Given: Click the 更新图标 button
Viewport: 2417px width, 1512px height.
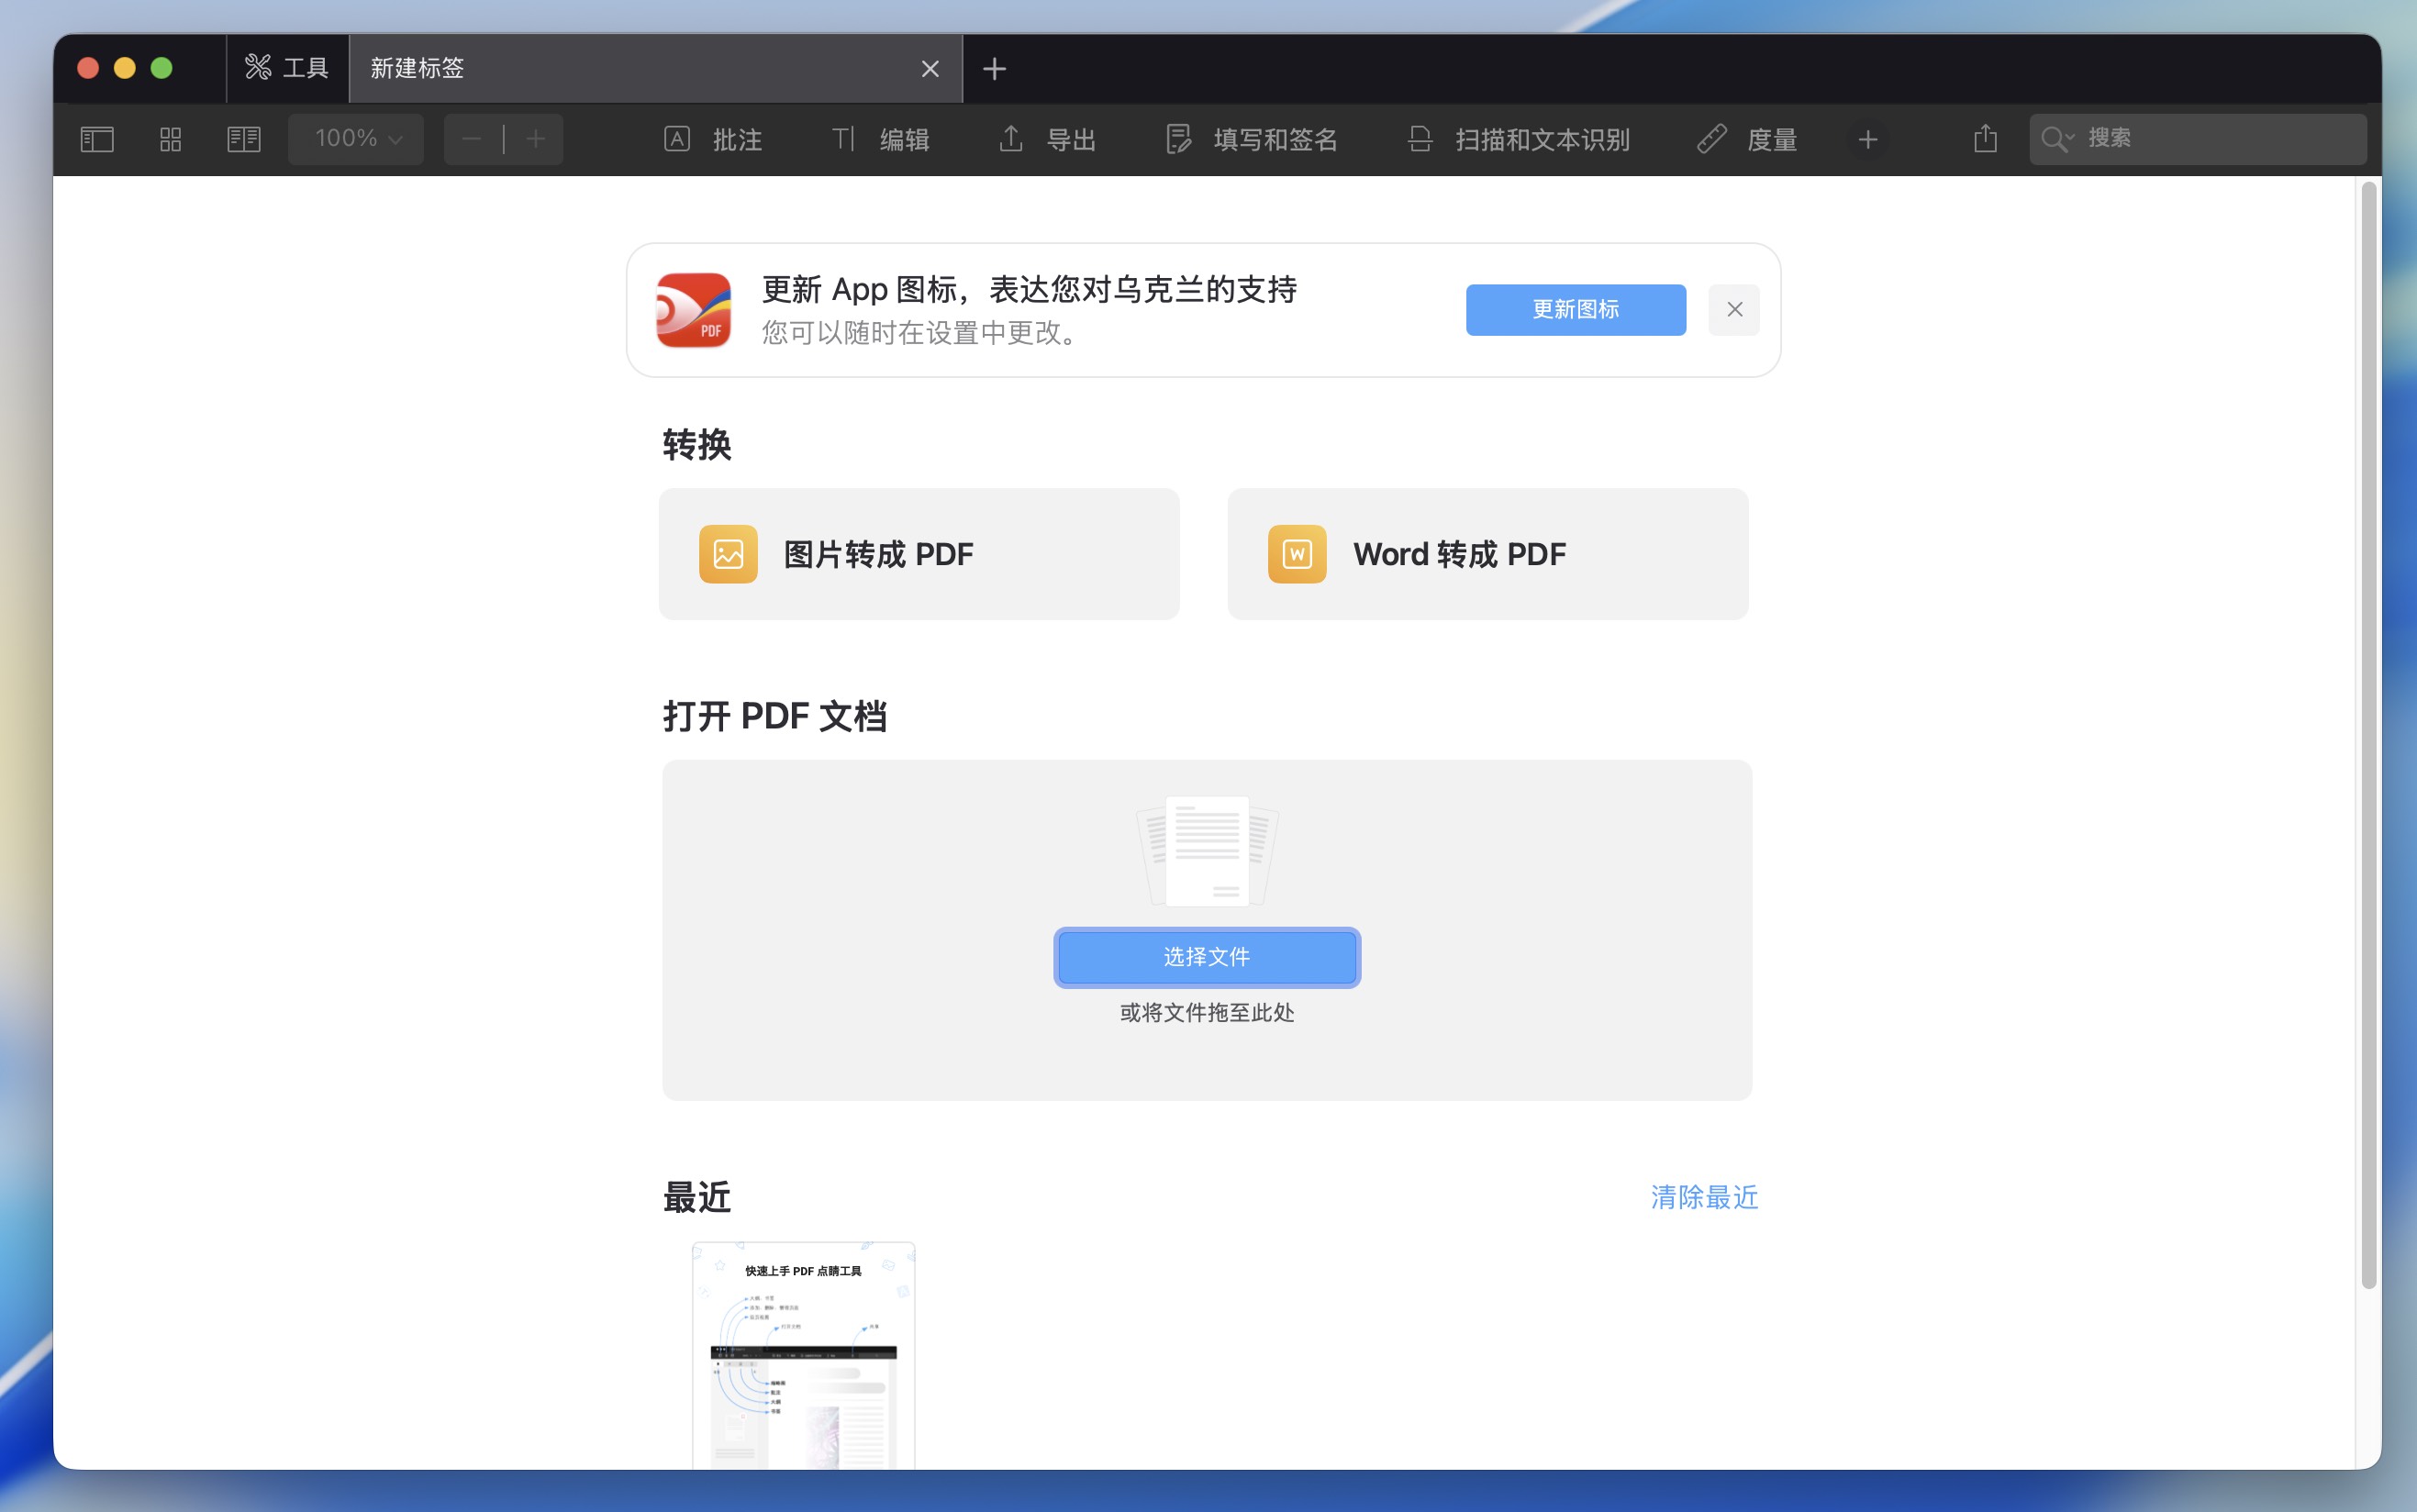Looking at the screenshot, I should [x=1575, y=310].
